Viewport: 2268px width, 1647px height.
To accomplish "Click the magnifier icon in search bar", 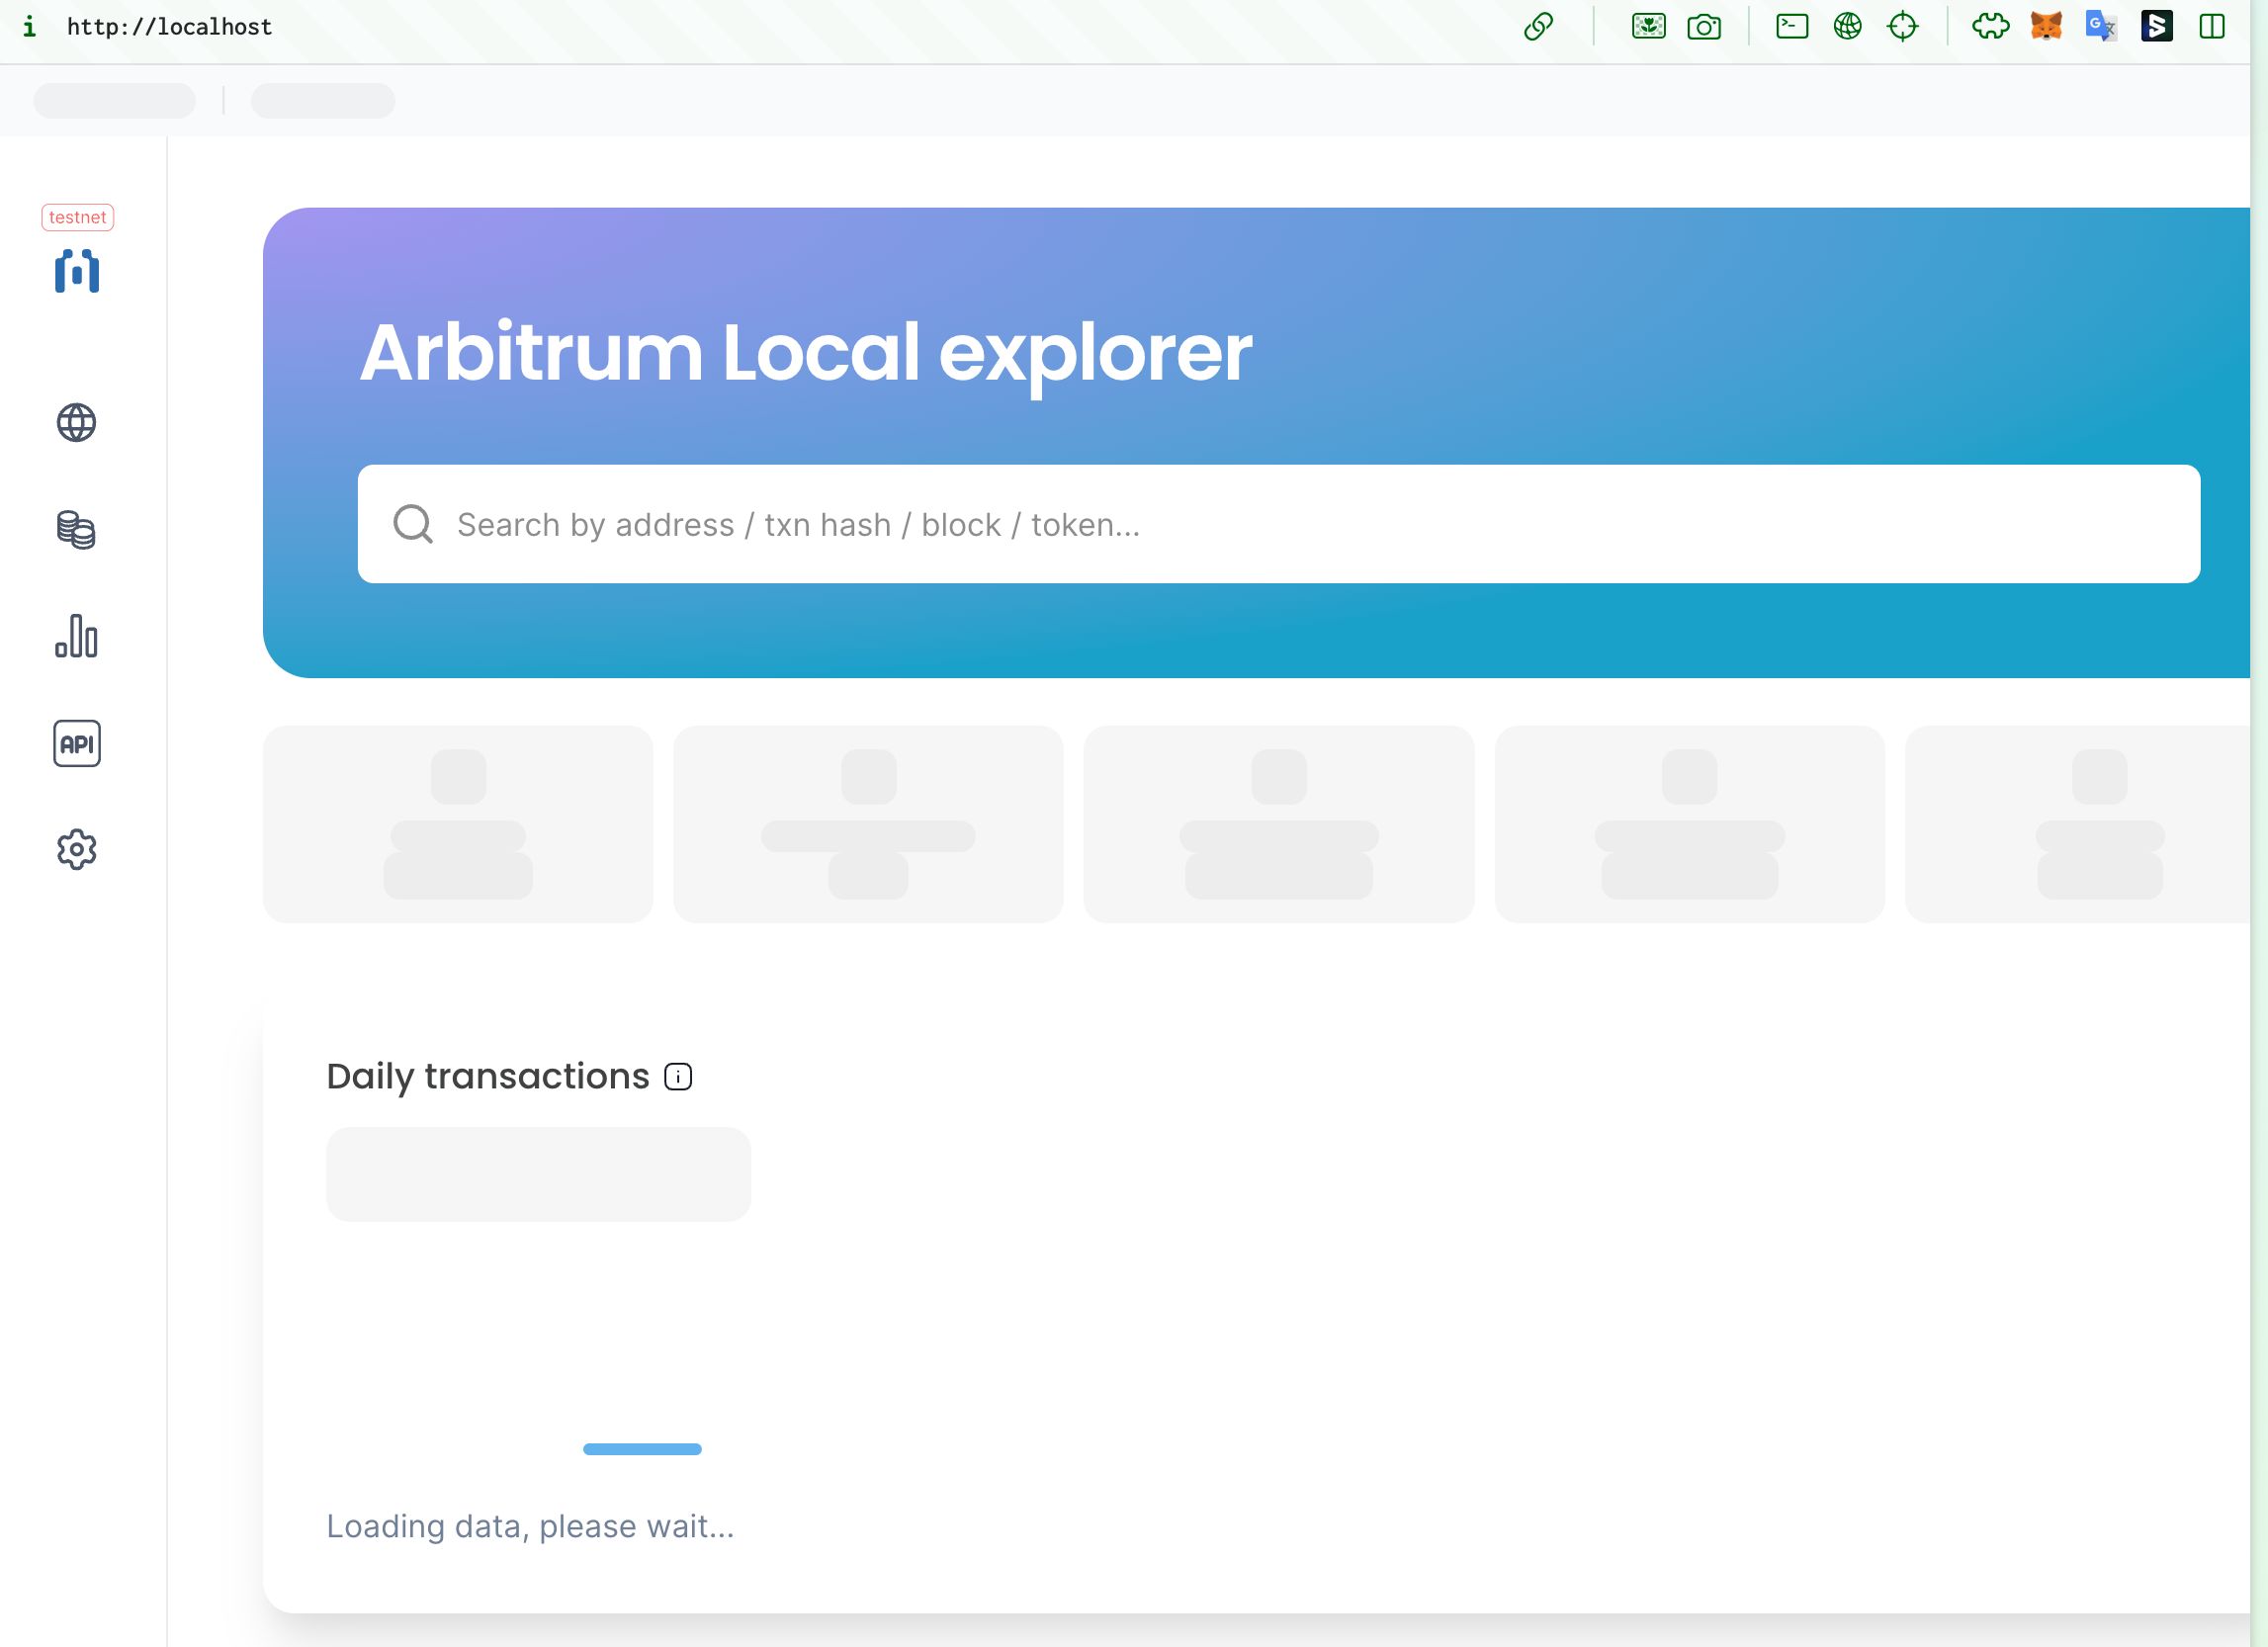I will (412, 524).
